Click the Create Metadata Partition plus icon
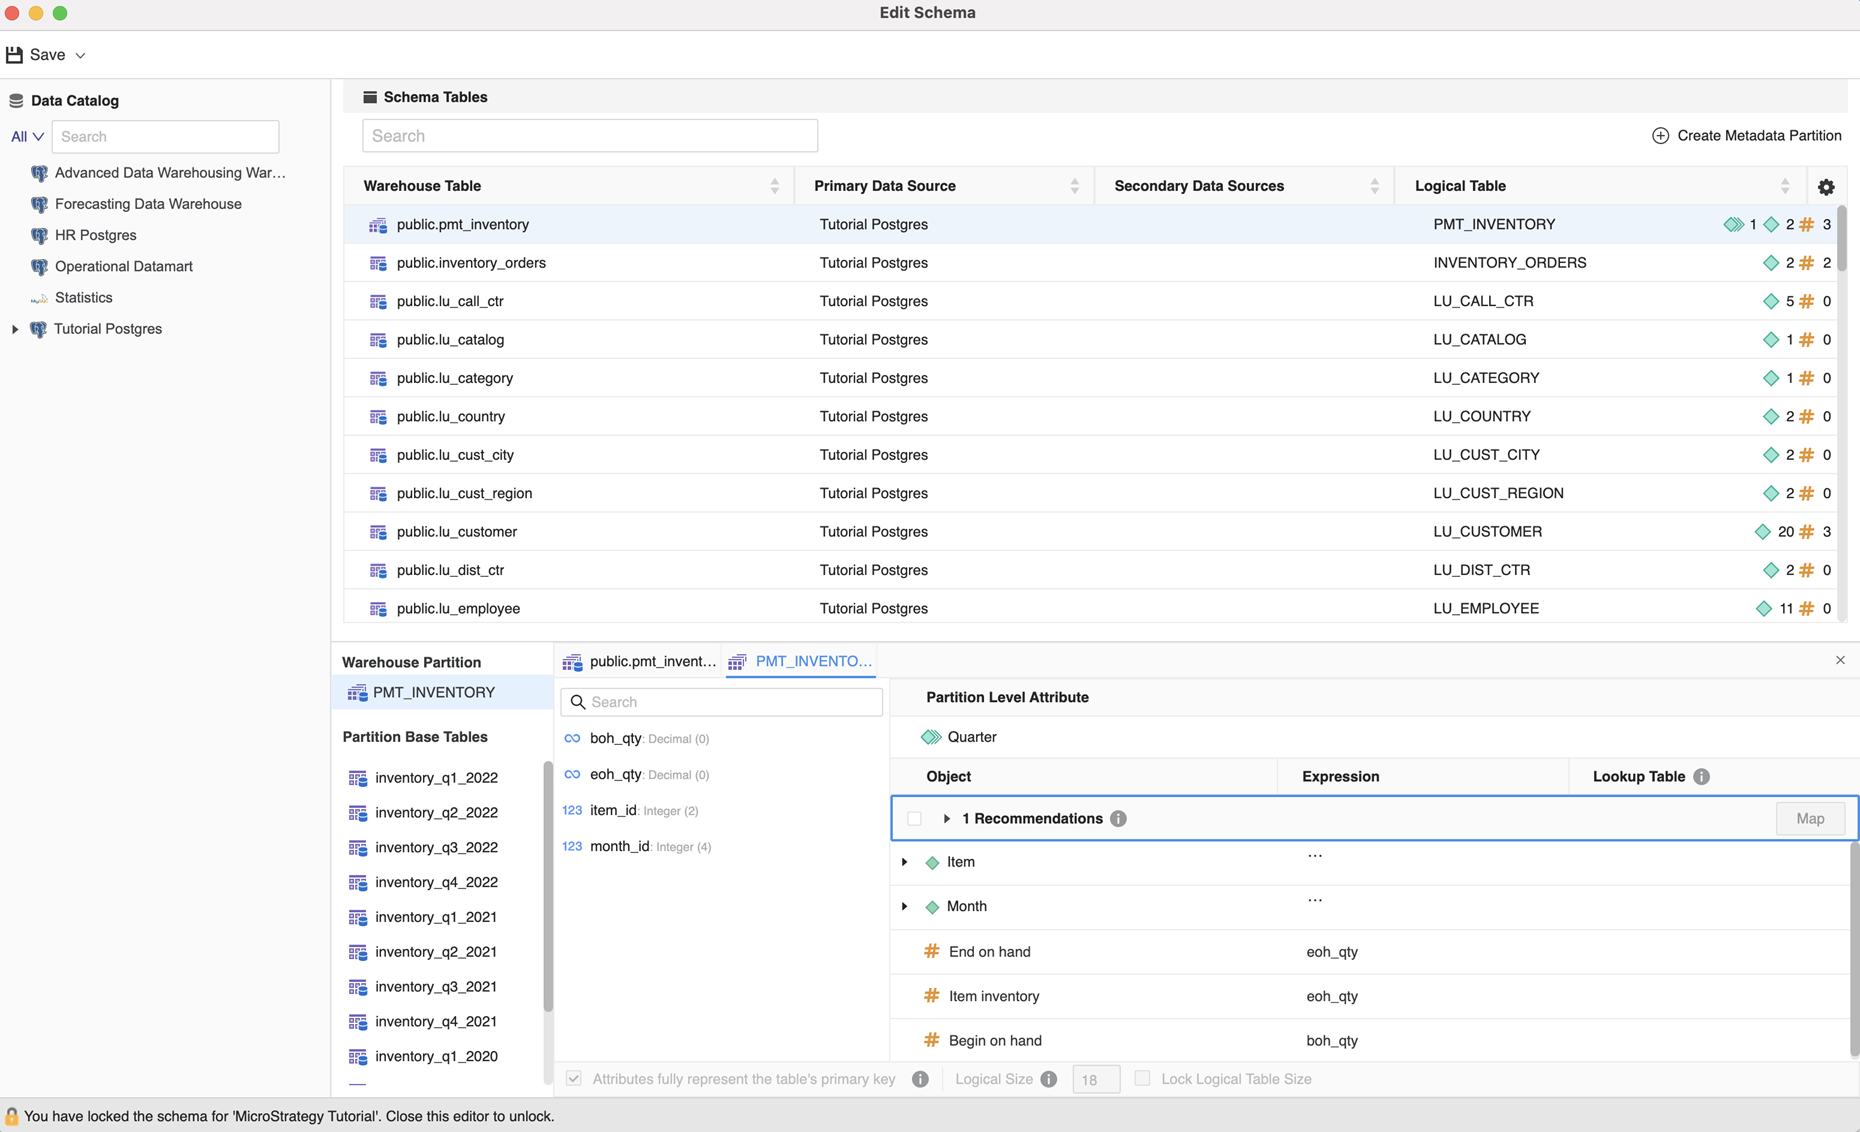1860x1132 pixels. point(1660,136)
